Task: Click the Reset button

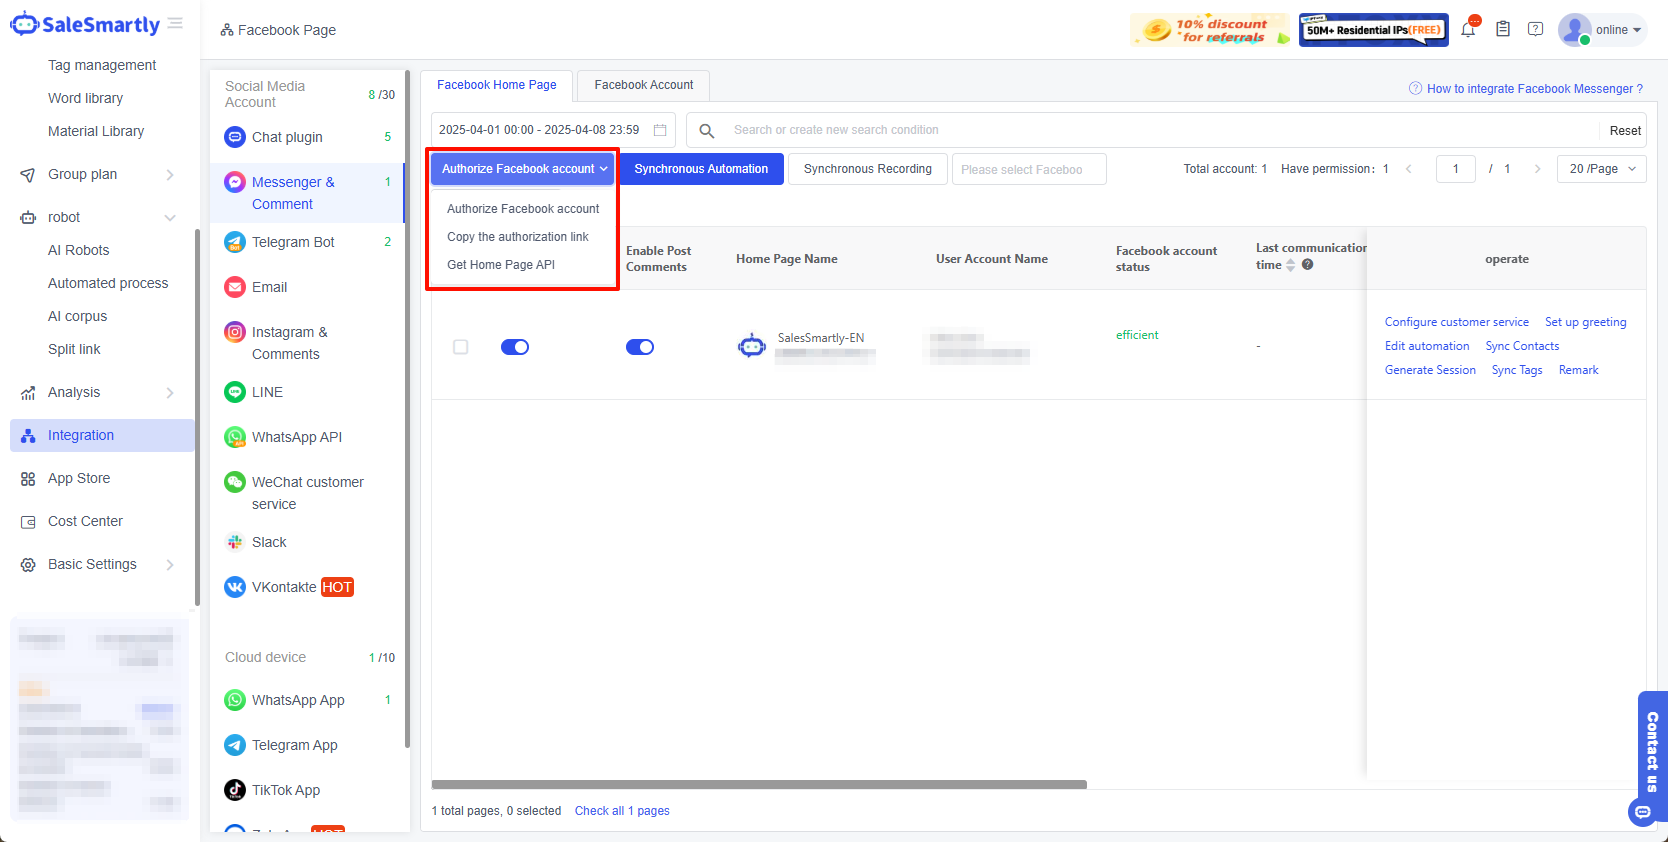Action: [x=1625, y=130]
